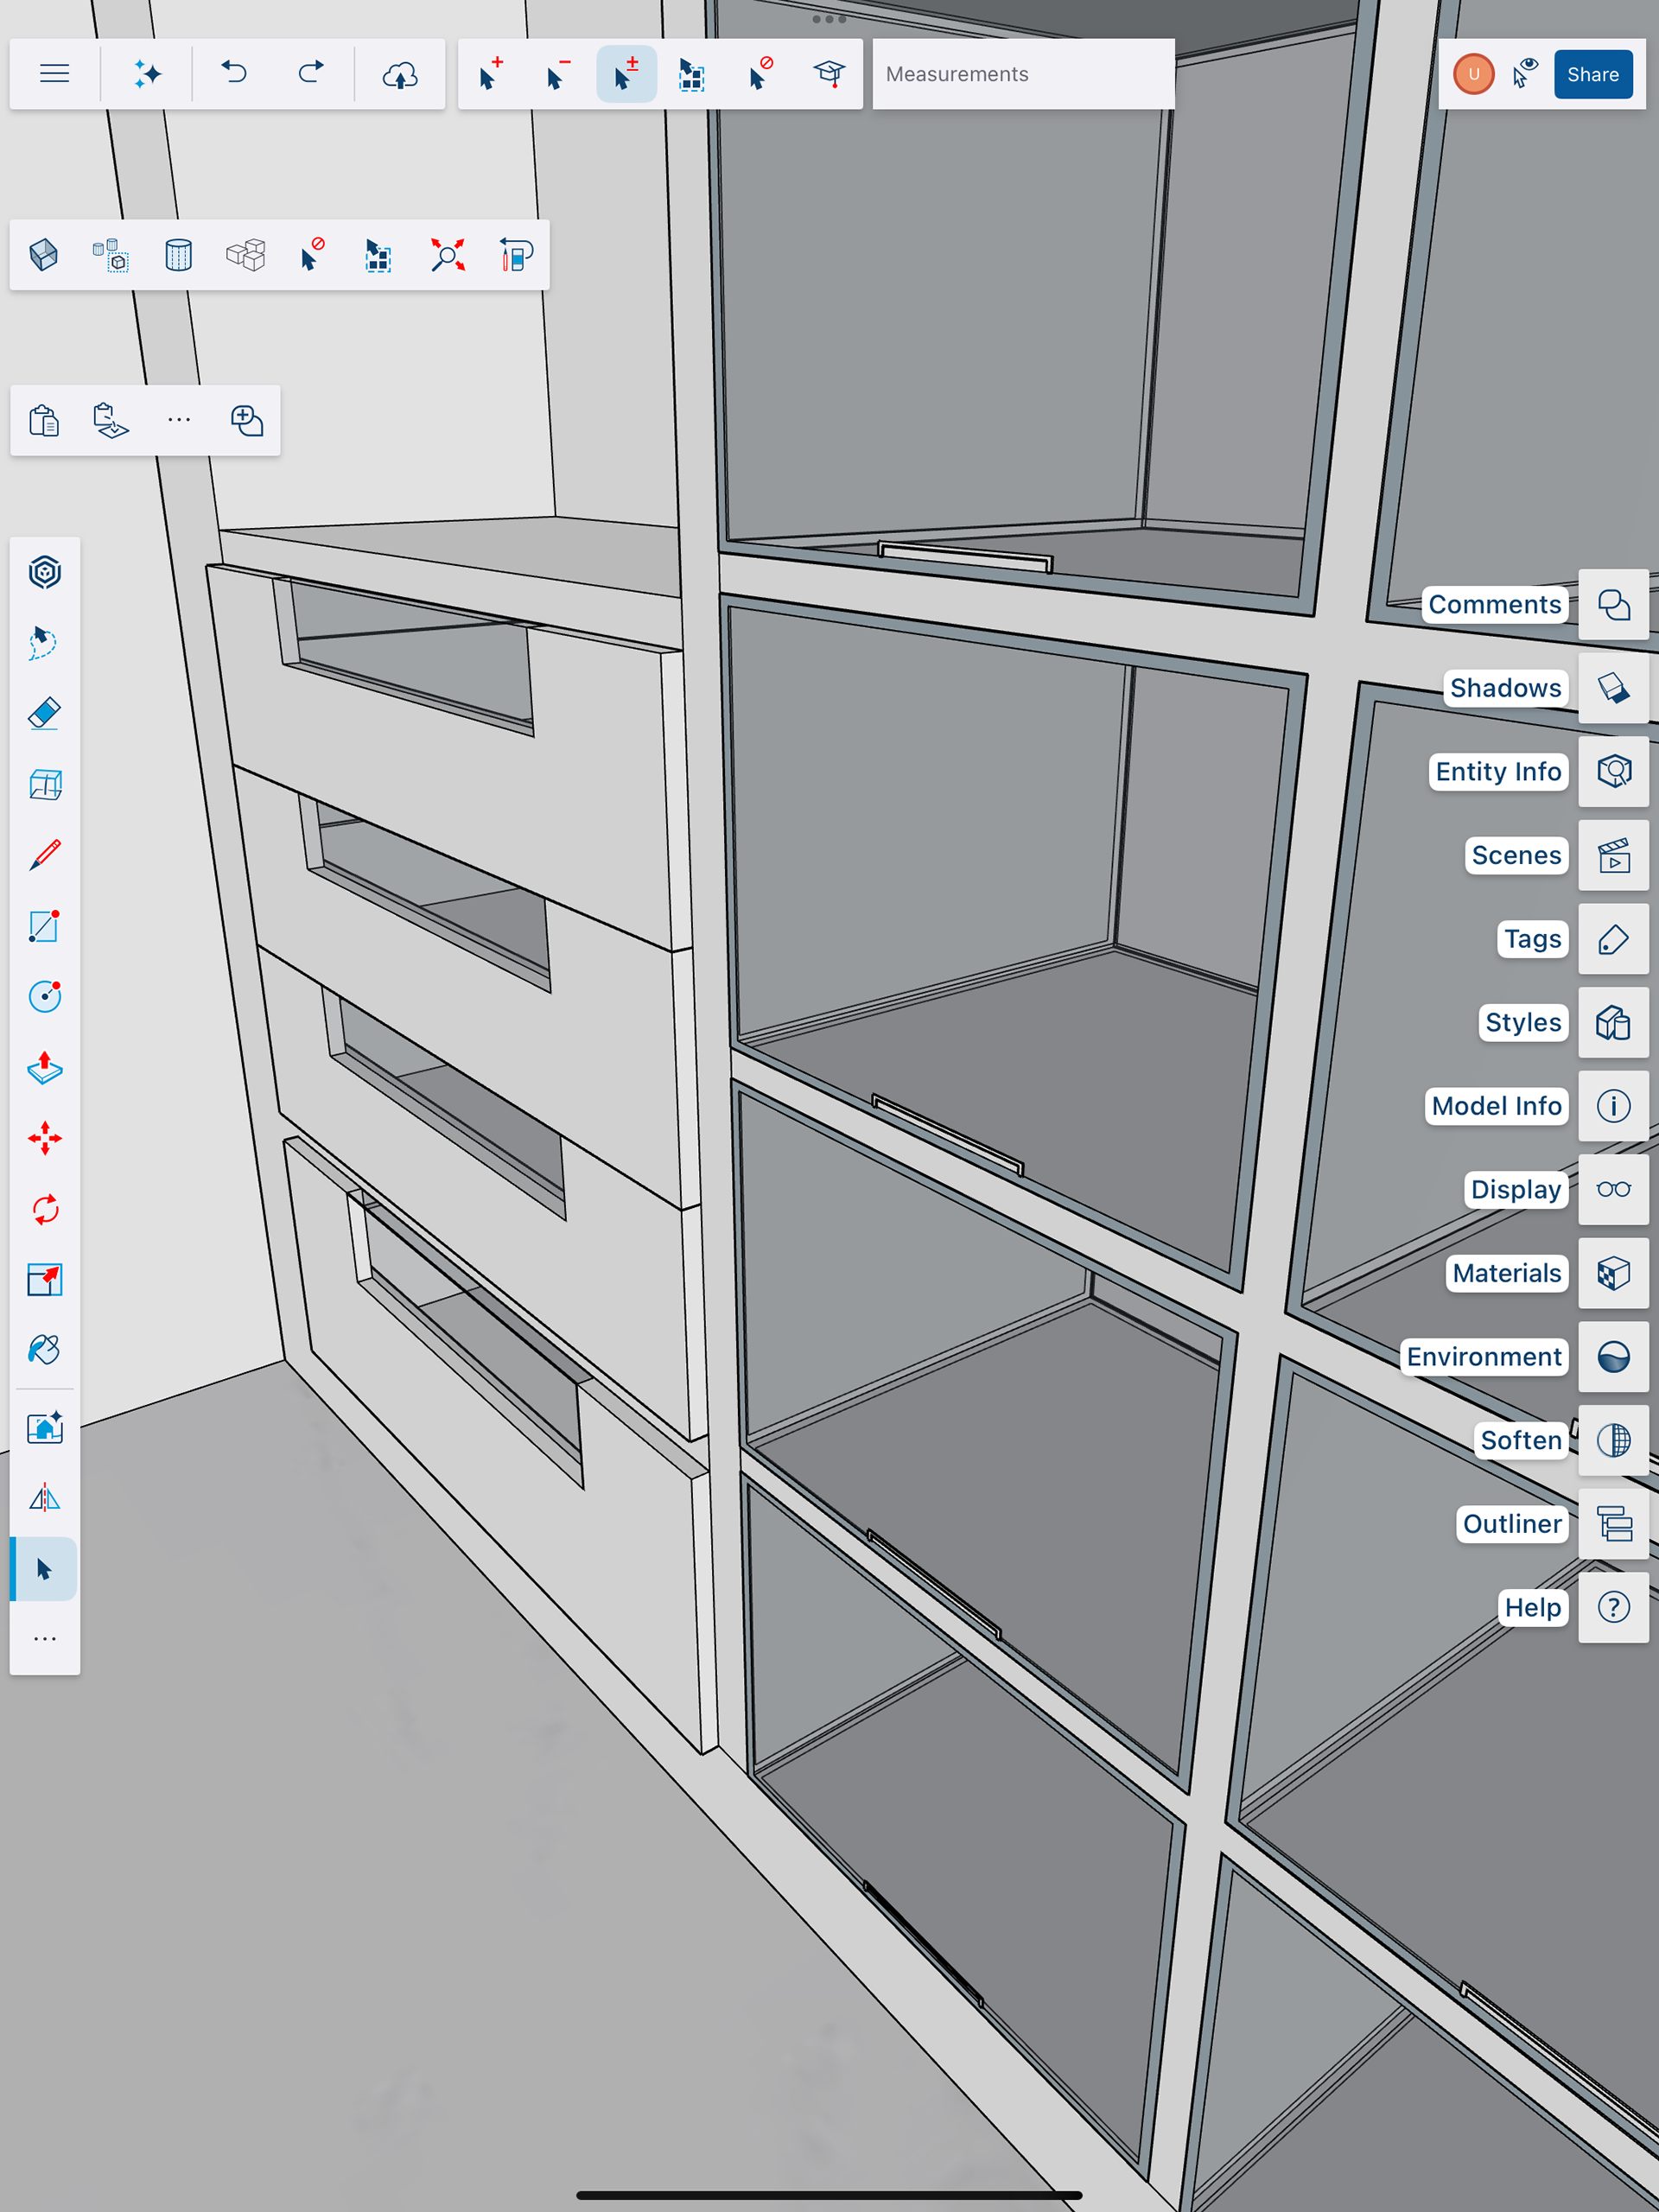Click the Share button
This screenshot has width=1659, height=2212.
1592,74
